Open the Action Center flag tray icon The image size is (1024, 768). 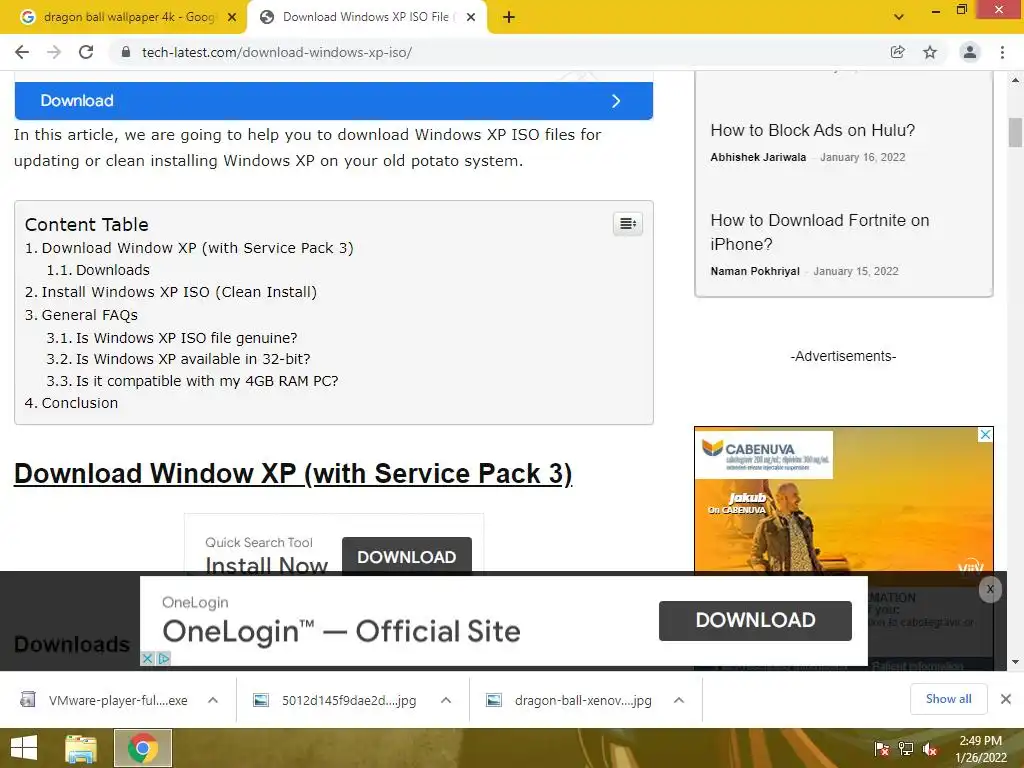click(x=881, y=749)
